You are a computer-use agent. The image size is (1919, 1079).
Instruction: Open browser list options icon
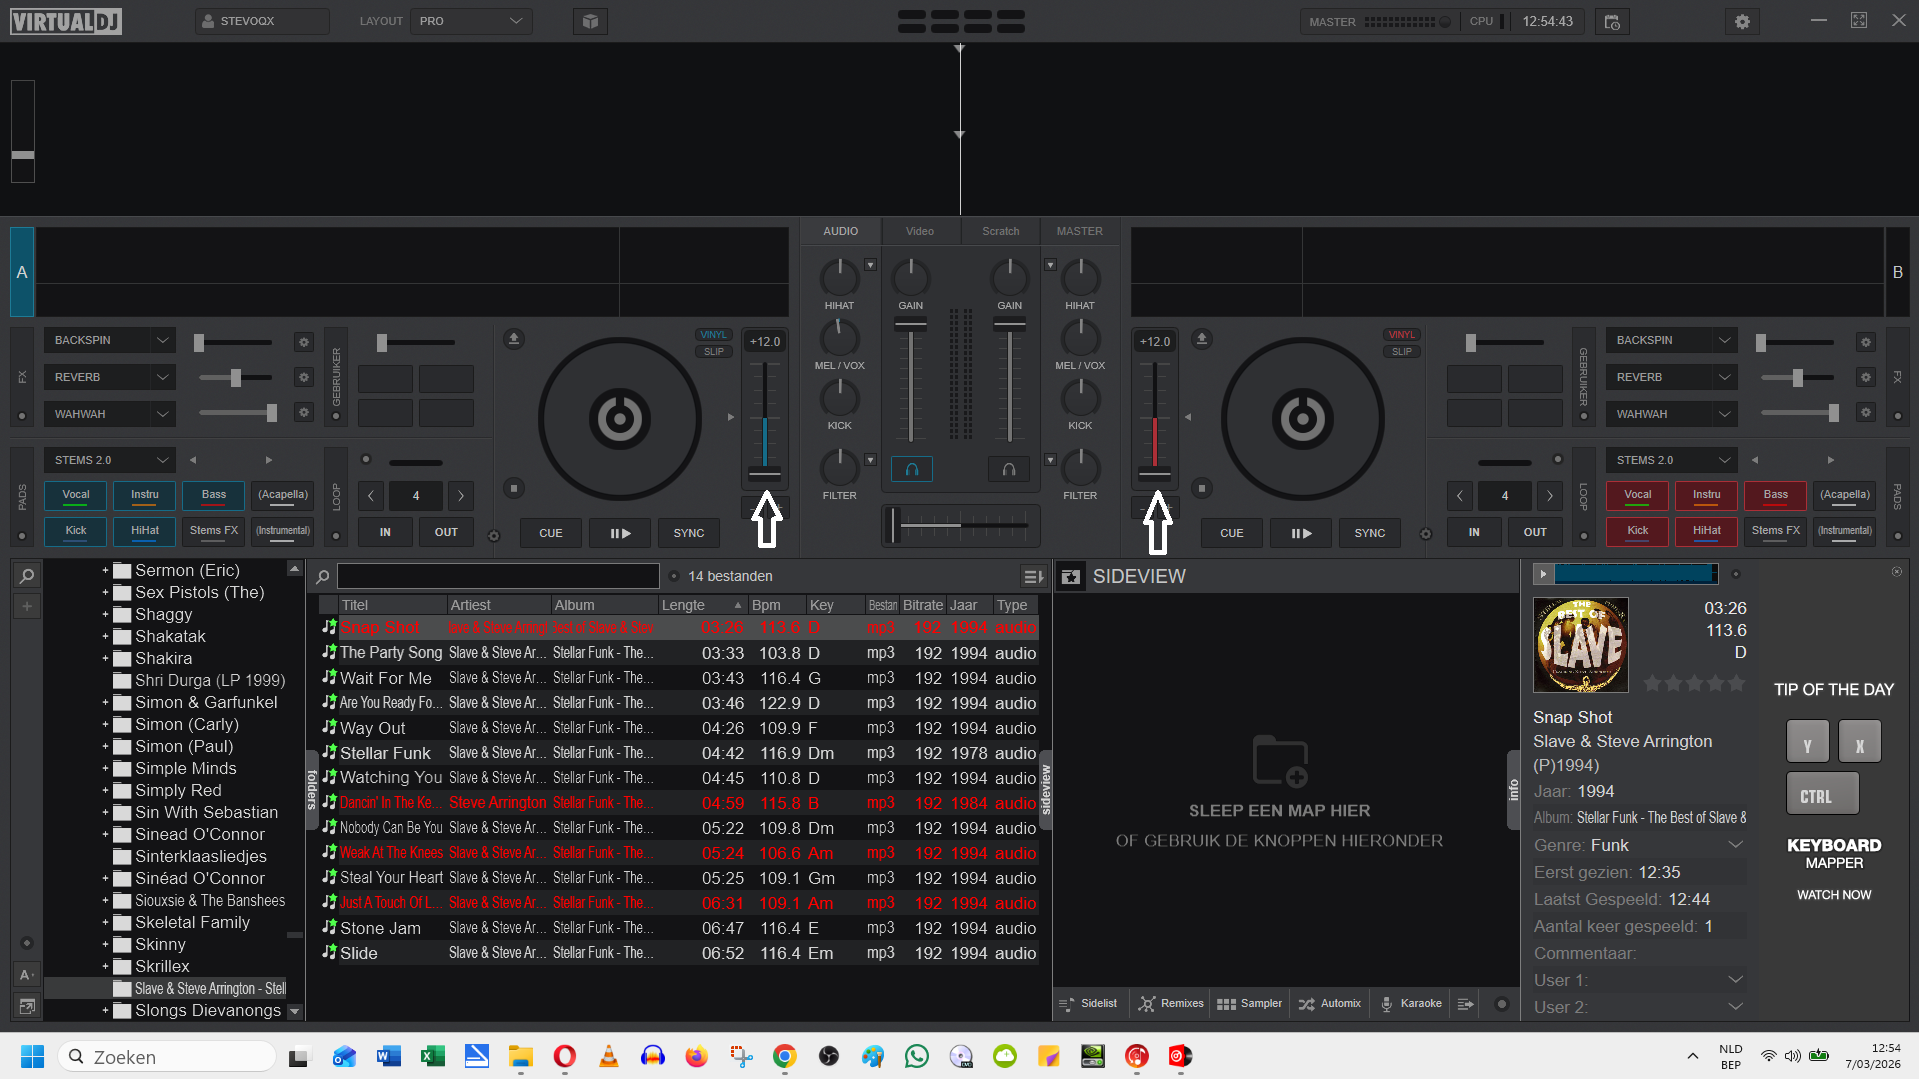(1032, 576)
